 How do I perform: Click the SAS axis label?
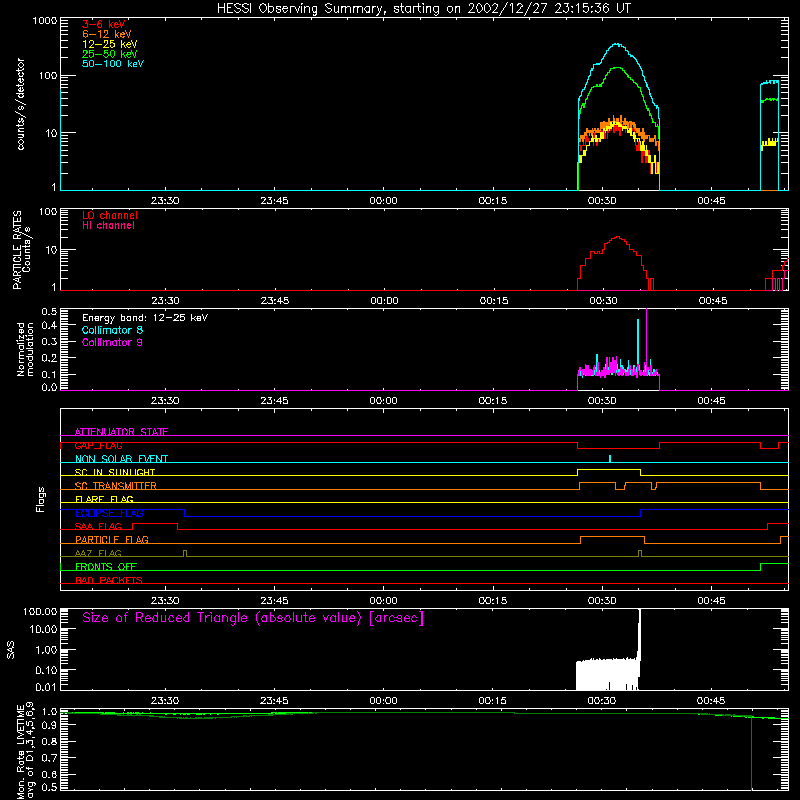(x=10, y=650)
